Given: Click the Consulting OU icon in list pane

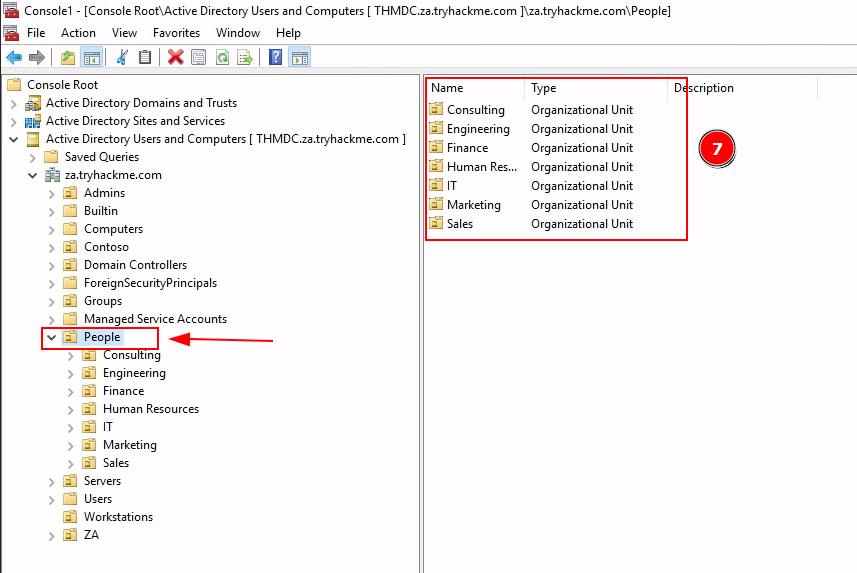Looking at the screenshot, I should click(436, 109).
